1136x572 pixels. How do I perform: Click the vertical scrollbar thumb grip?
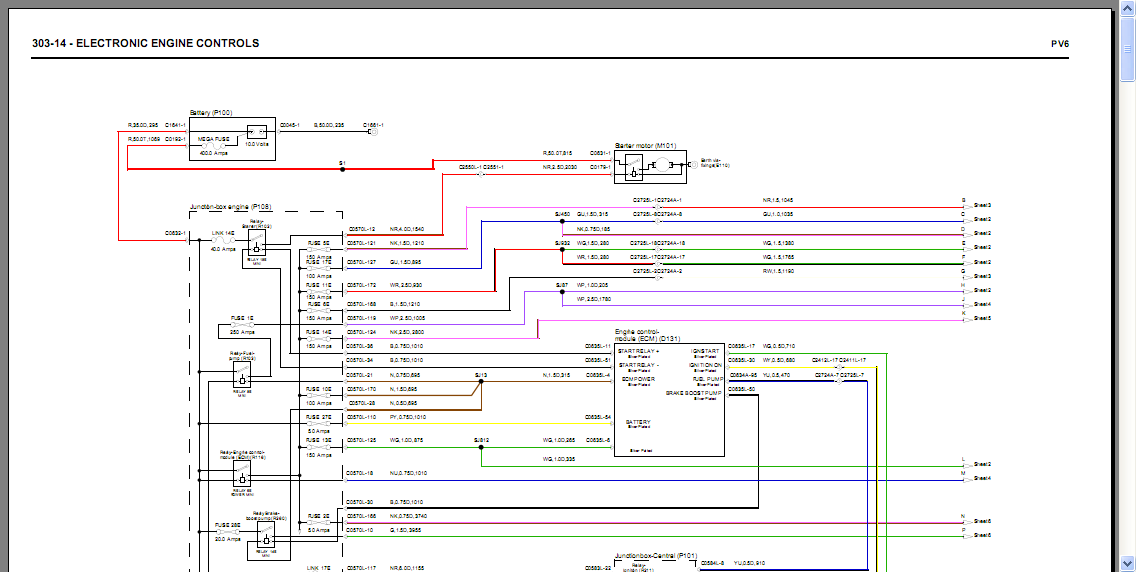[1127, 50]
